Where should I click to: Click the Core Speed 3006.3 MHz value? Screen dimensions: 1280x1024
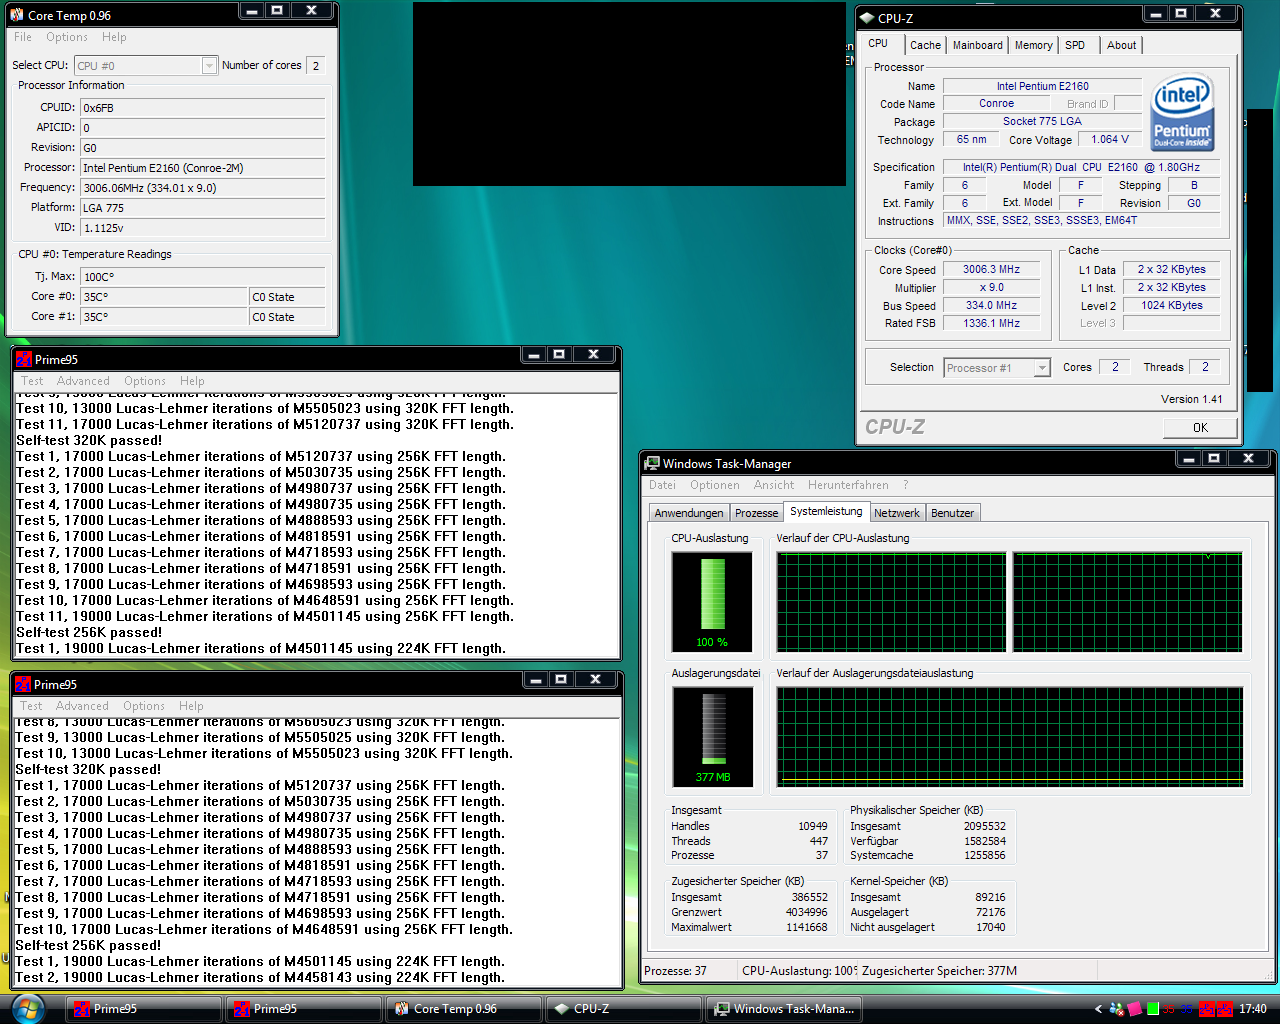991,270
